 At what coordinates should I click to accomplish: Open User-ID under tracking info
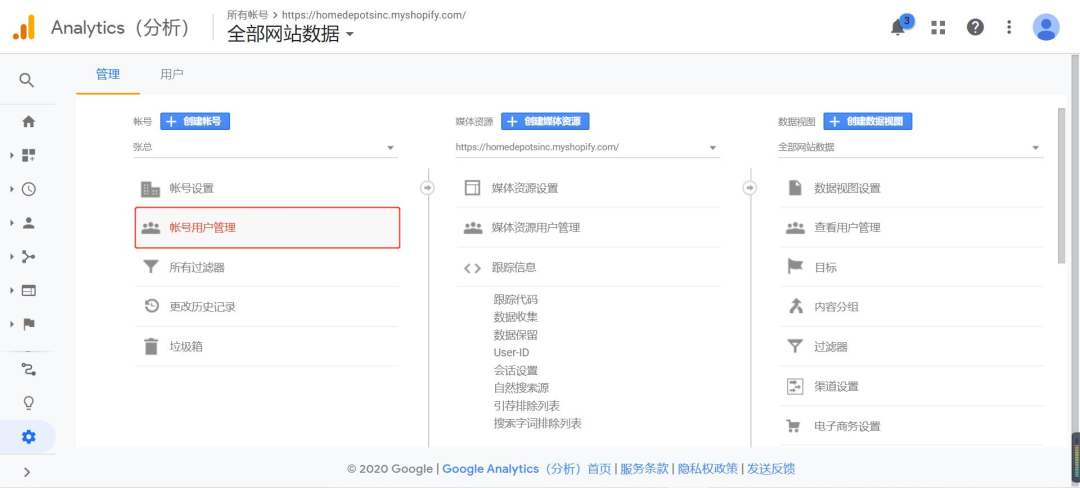pyautogui.click(x=511, y=352)
